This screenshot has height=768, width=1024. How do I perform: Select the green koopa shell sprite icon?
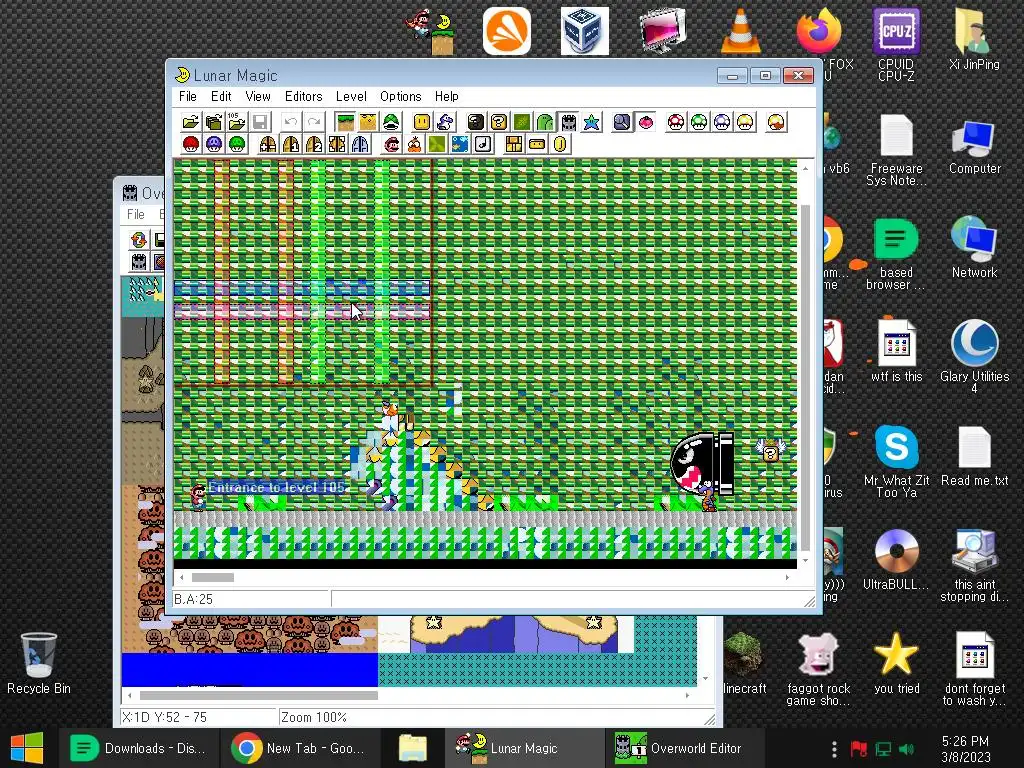(x=391, y=122)
